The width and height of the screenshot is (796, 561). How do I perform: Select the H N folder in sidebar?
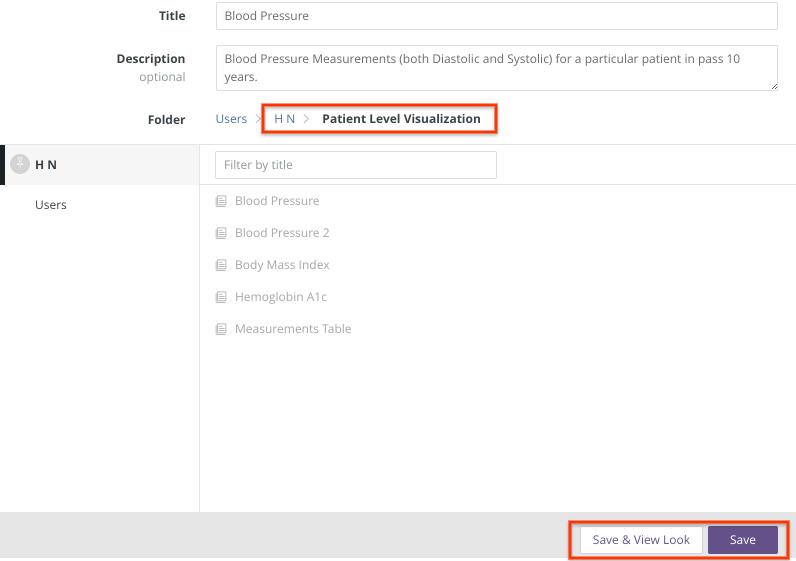46,165
